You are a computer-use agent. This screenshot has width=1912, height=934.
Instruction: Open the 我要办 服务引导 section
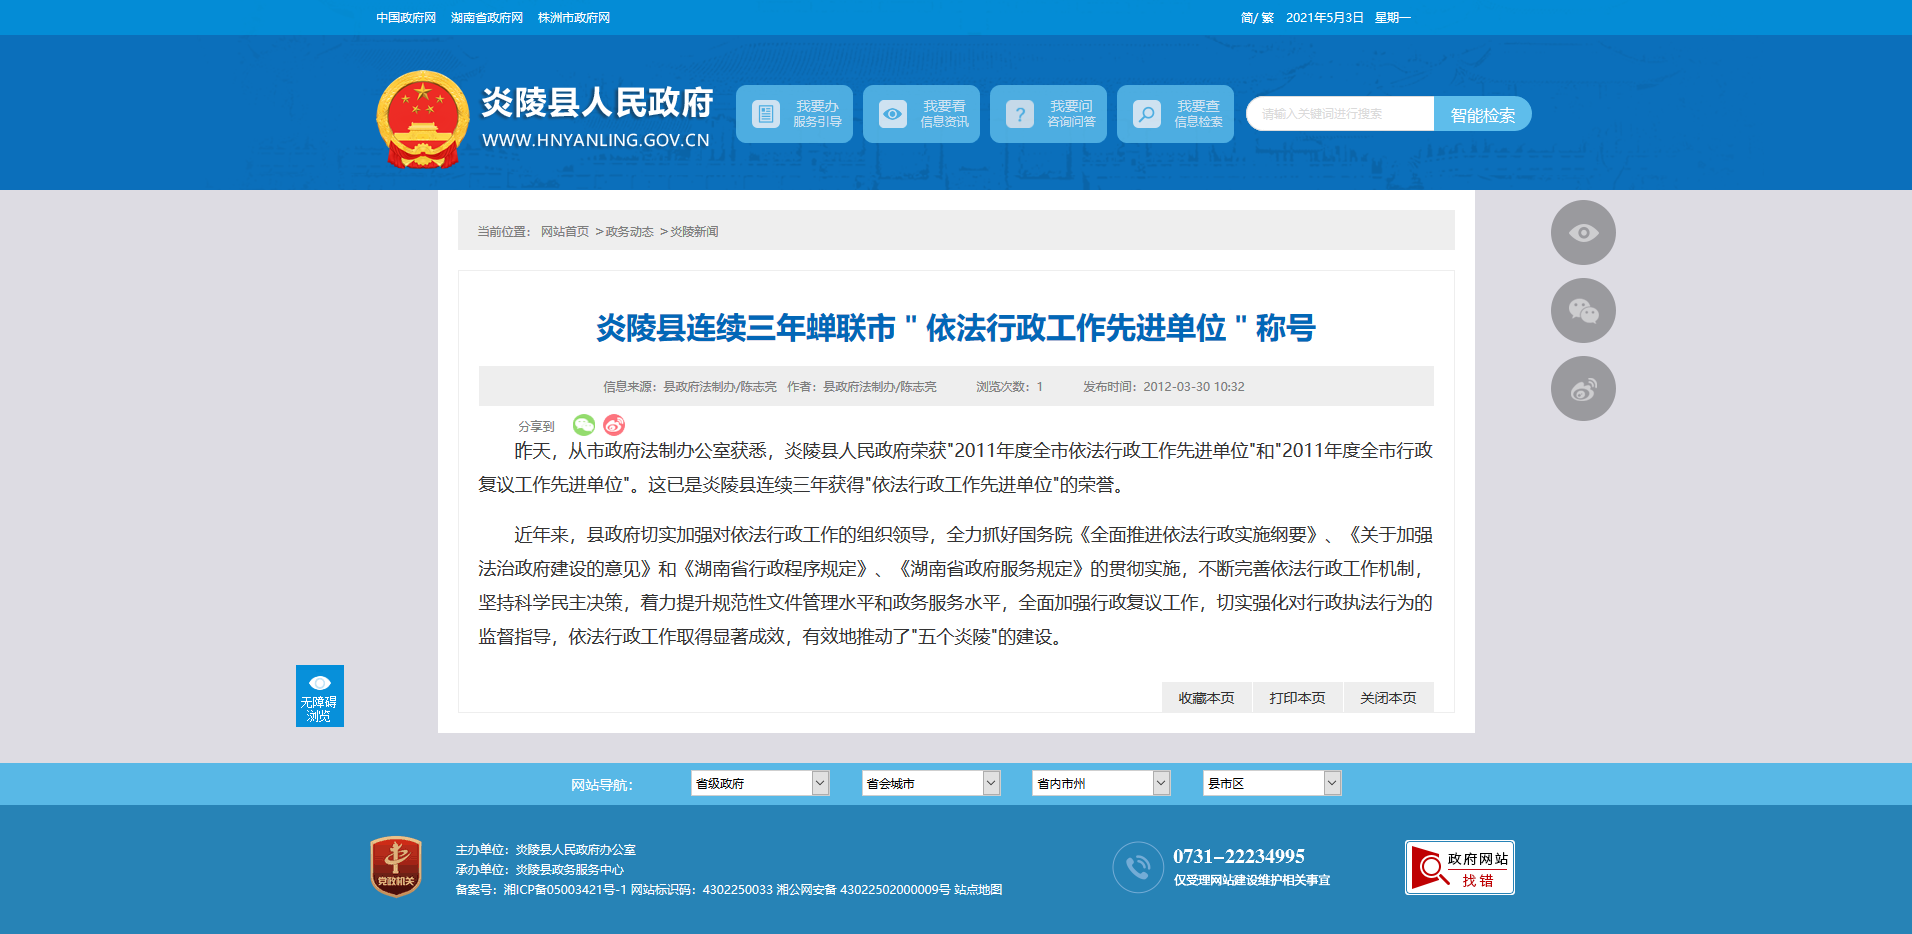point(794,114)
